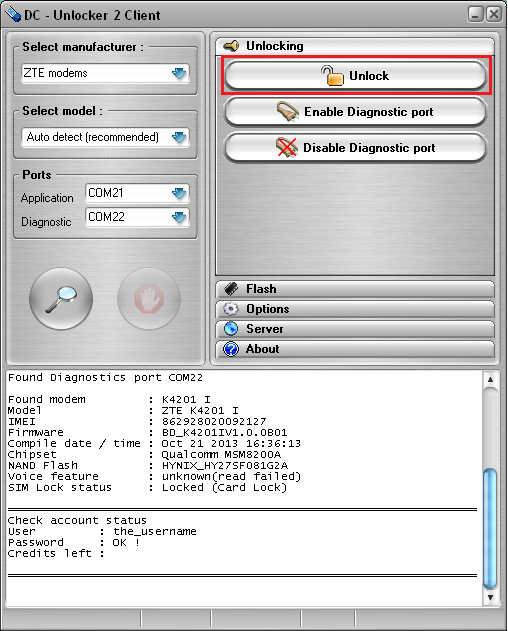Viewport: 508px width, 631px height.
Task: Click the DC-Unlocker app icon in title bar
Action: coord(13,15)
